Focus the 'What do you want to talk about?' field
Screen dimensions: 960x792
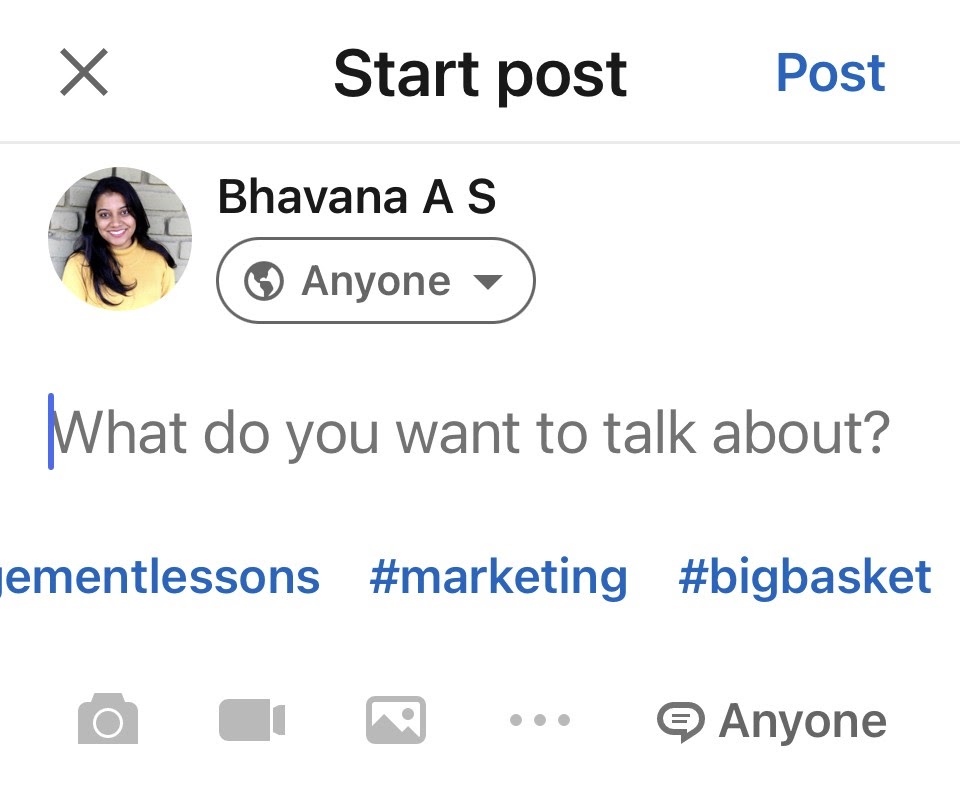[x=470, y=433]
